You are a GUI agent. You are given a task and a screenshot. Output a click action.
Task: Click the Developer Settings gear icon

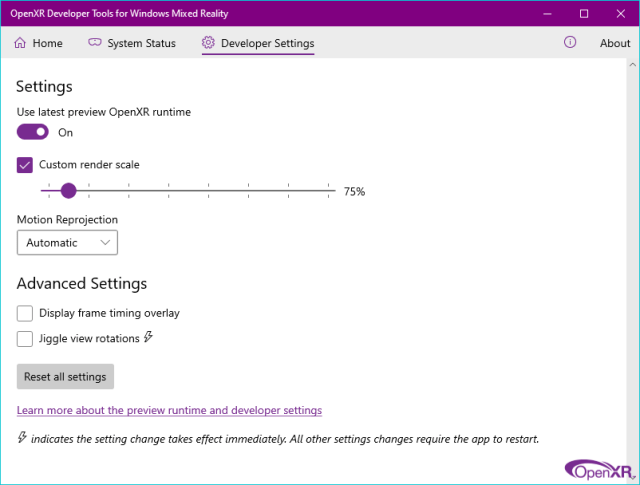click(208, 42)
